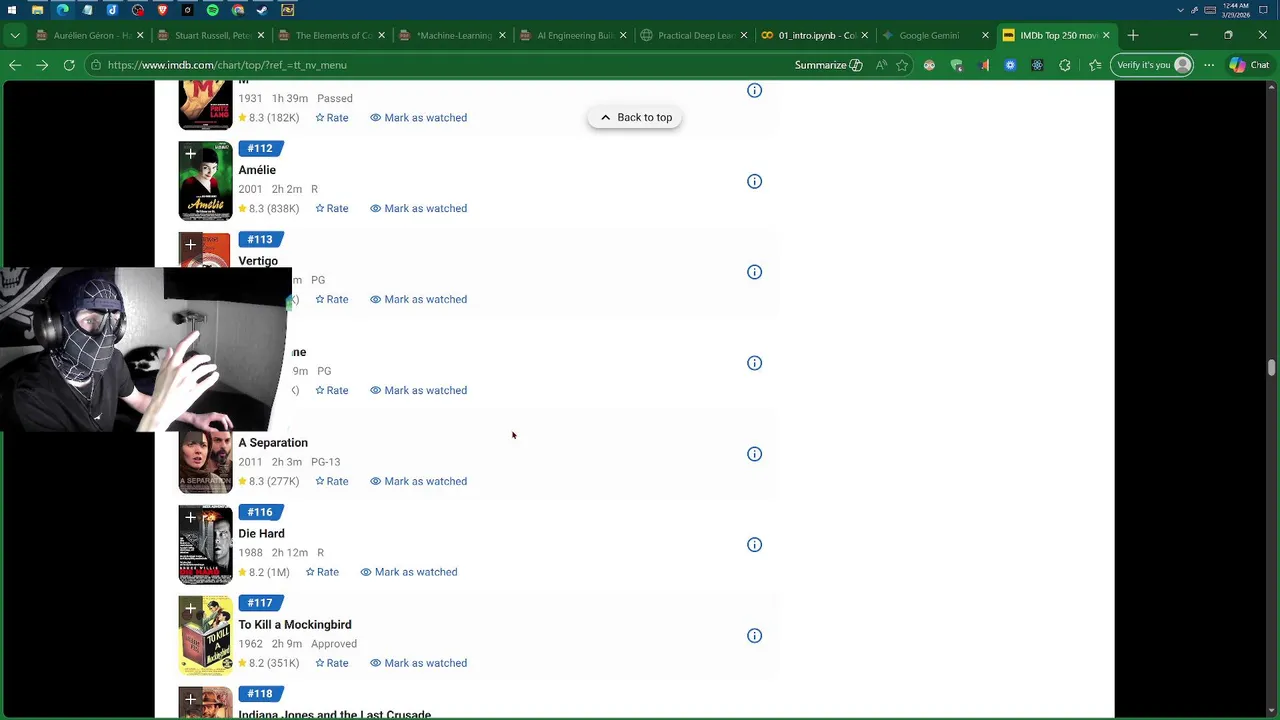Open the Vertigo title link
This screenshot has width=1280, height=720.
point(258,261)
